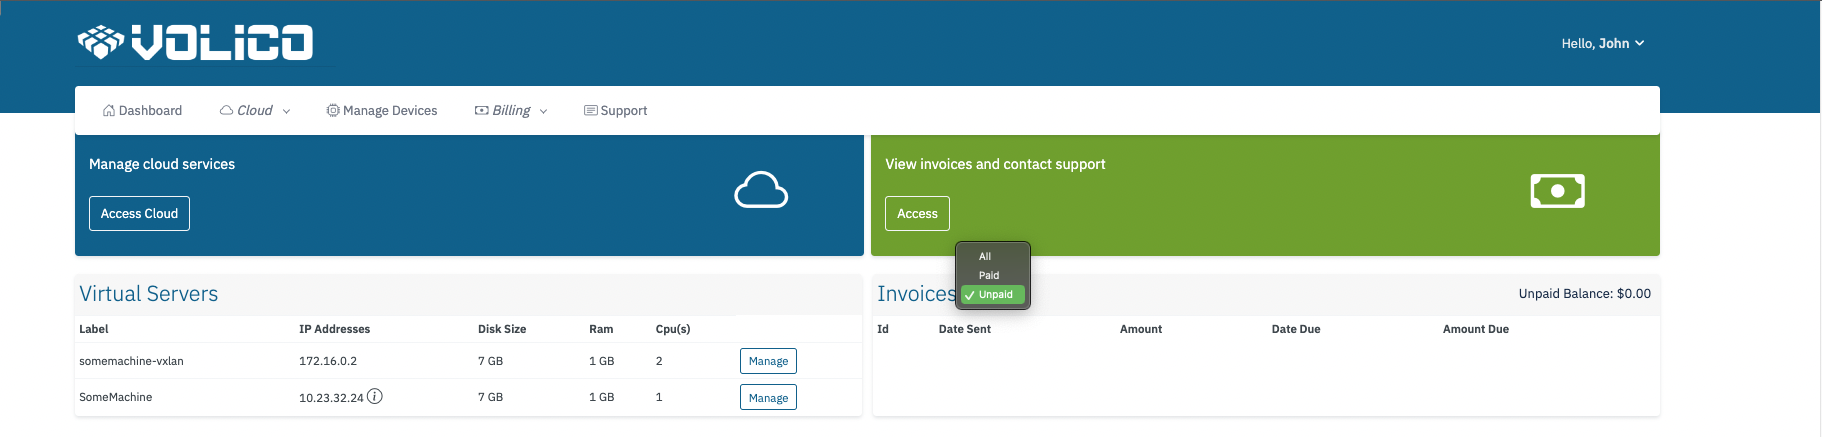The width and height of the screenshot is (1822, 437).
Task: Choose Paid in invoice filter
Action: coord(988,275)
